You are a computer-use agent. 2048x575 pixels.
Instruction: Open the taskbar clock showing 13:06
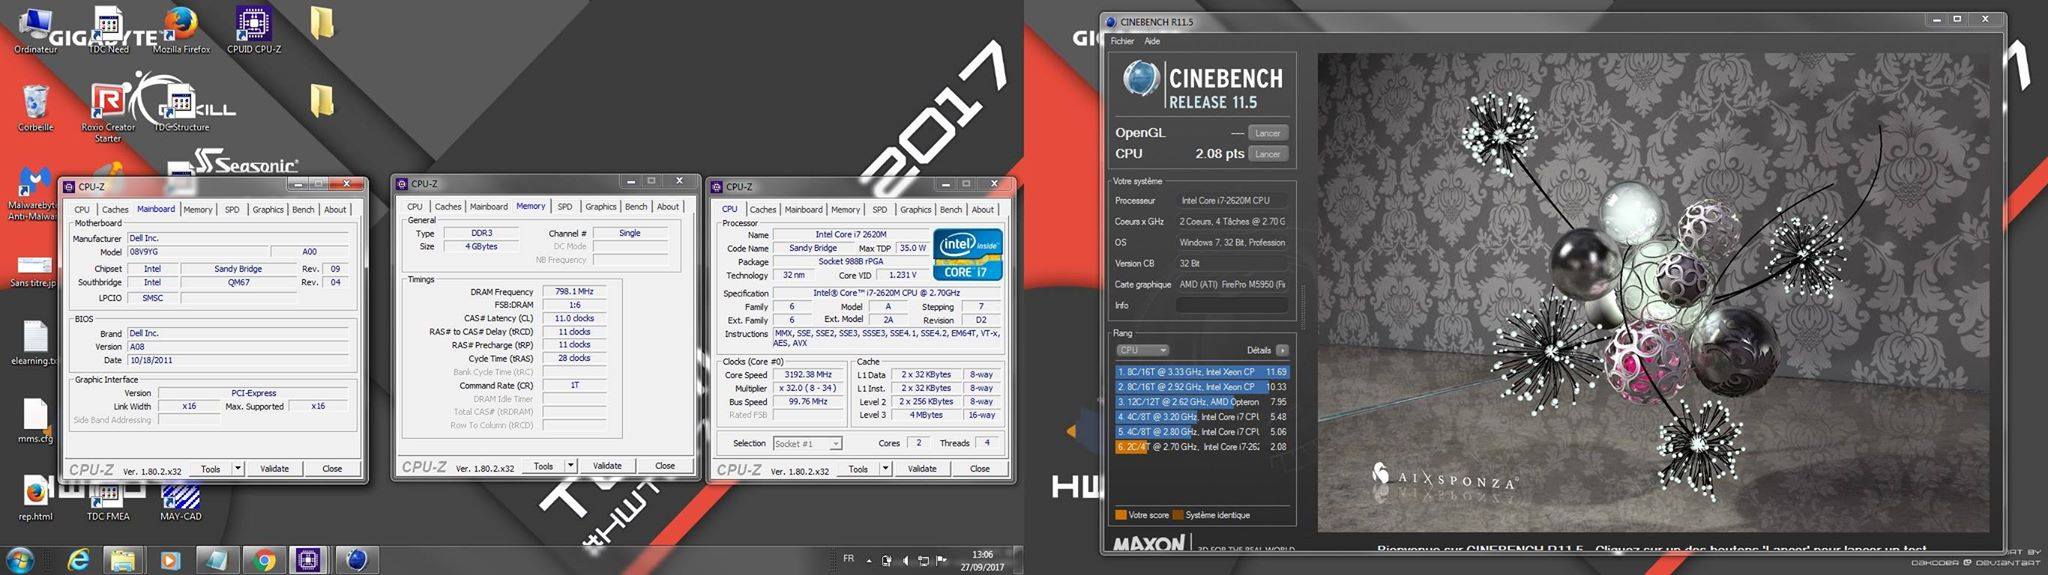pyautogui.click(x=983, y=560)
